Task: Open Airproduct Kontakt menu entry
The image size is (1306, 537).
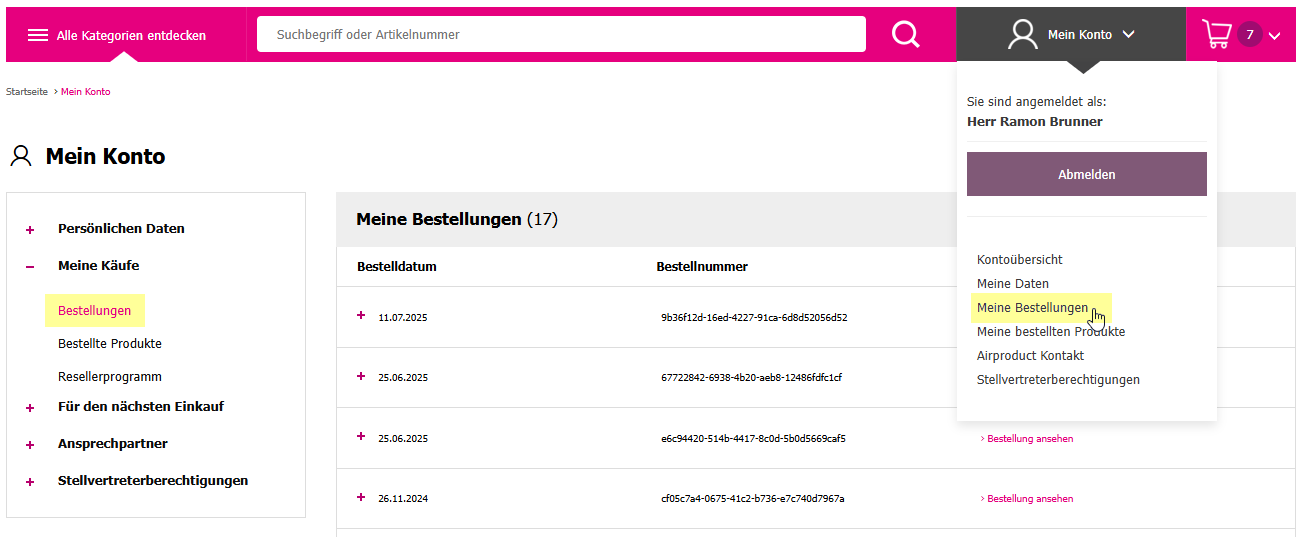Action: click(x=1030, y=355)
